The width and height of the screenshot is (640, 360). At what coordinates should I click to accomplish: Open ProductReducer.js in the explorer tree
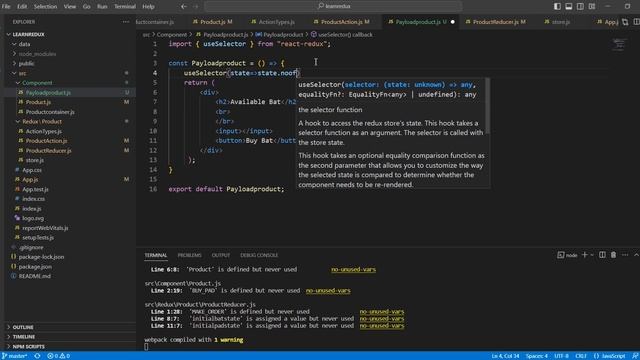tap(48, 151)
